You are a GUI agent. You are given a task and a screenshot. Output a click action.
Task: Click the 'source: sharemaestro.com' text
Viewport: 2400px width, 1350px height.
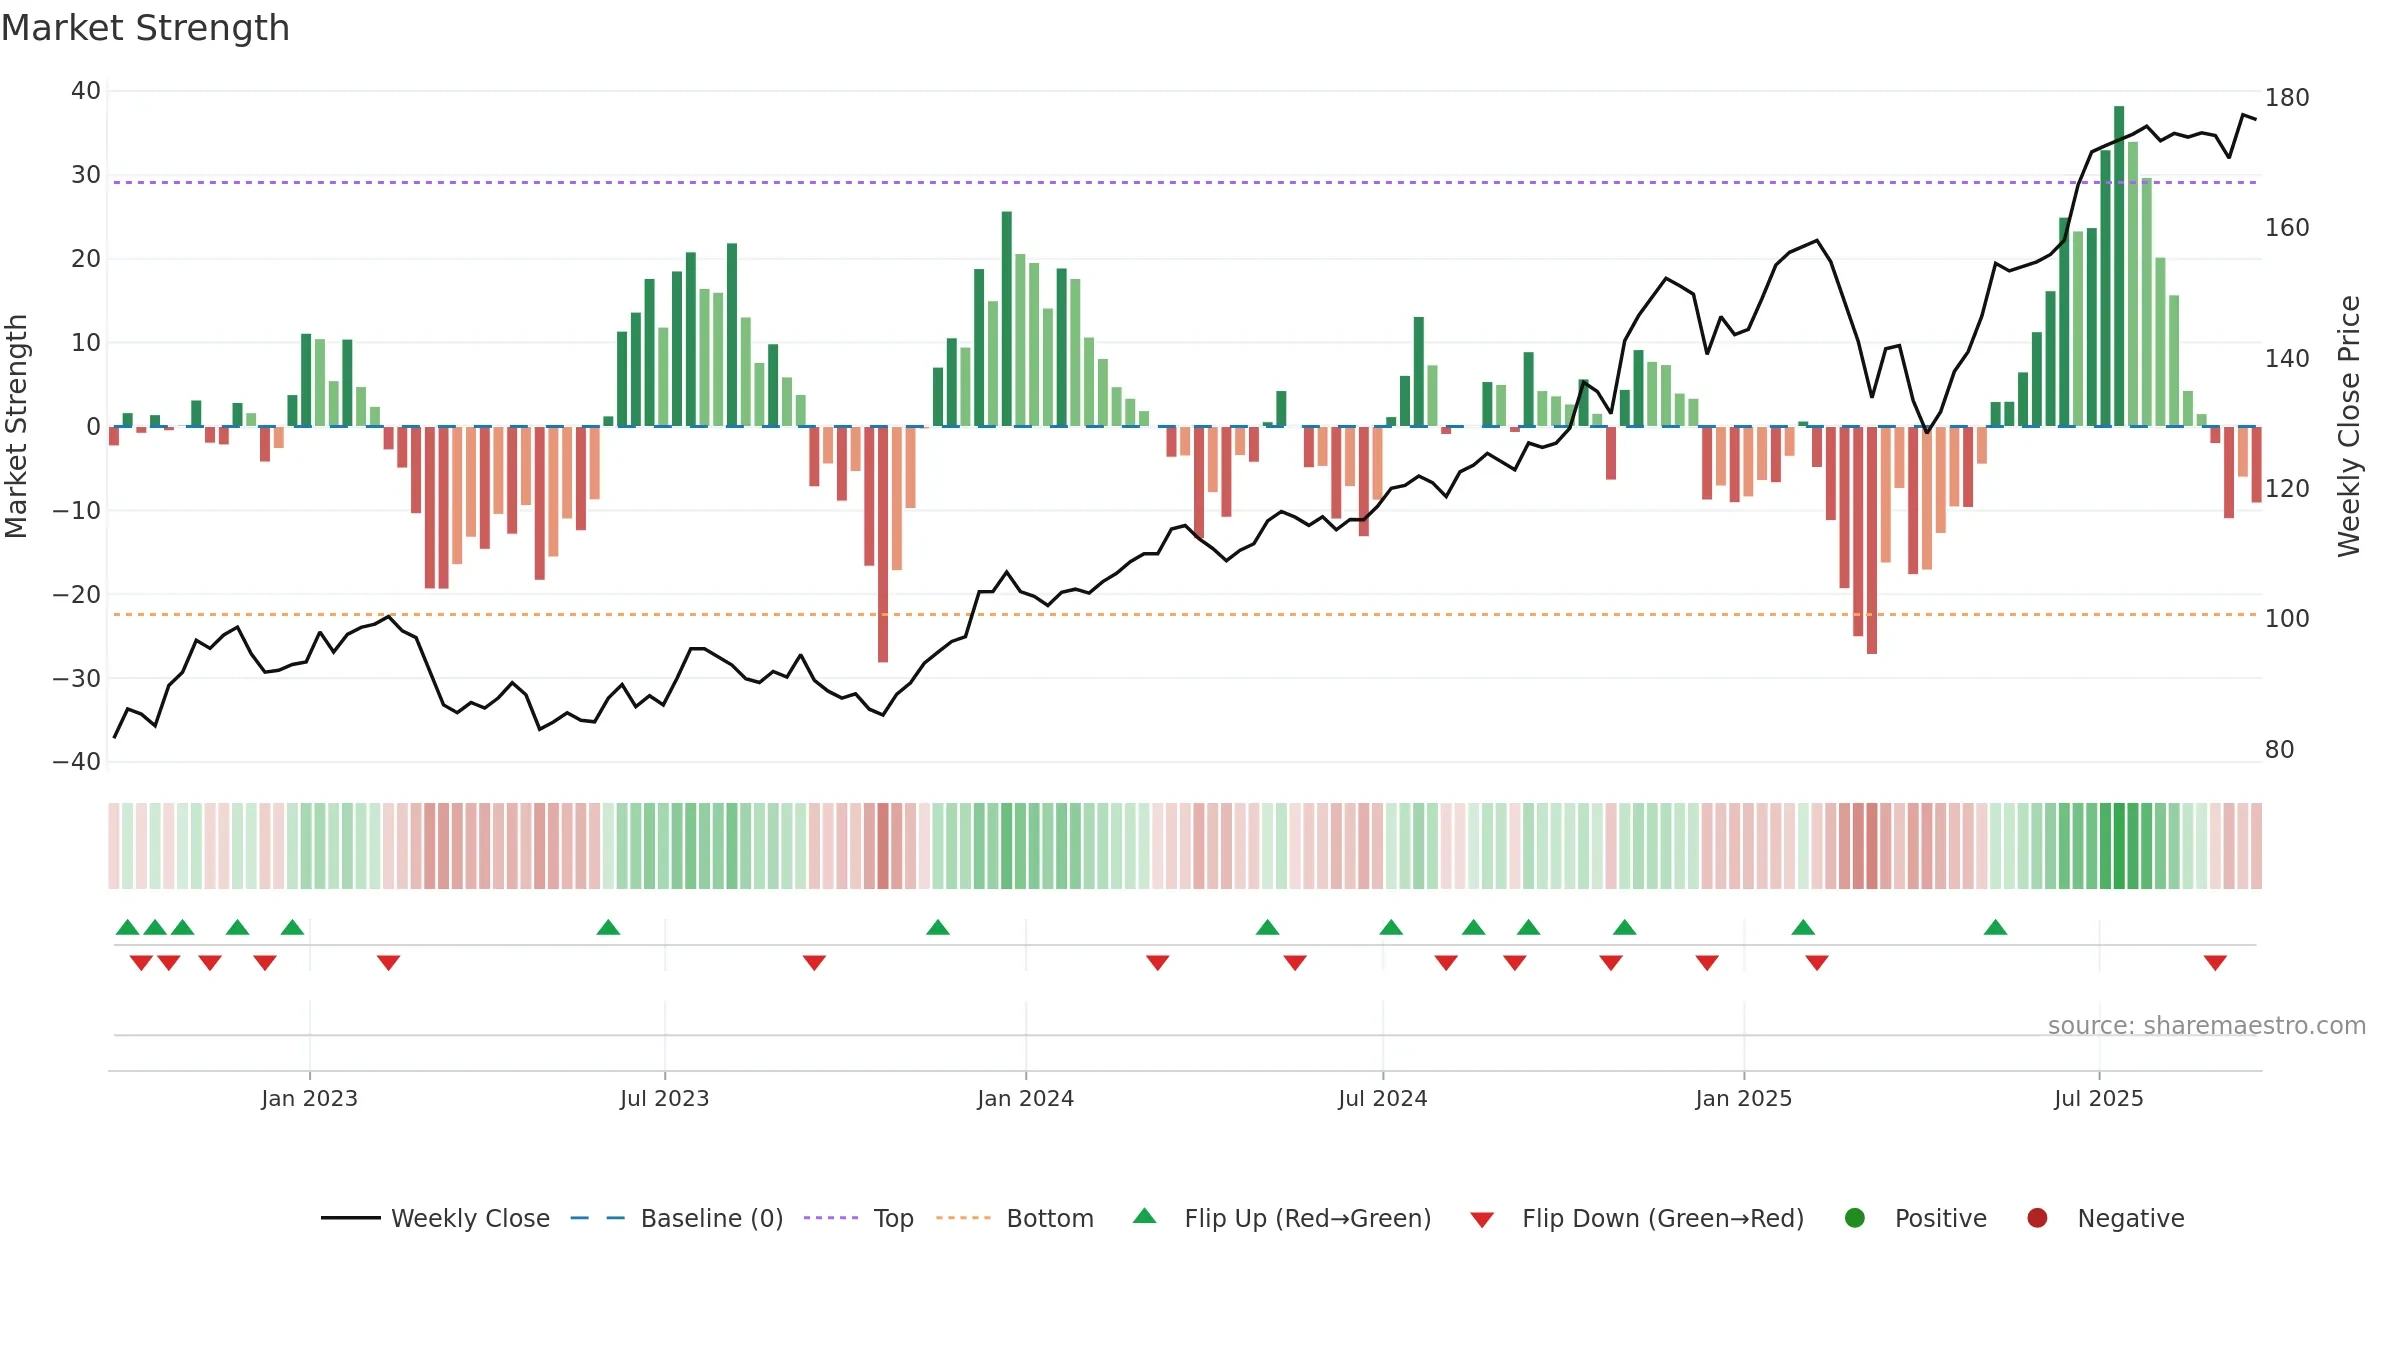coord(2206,1025)
